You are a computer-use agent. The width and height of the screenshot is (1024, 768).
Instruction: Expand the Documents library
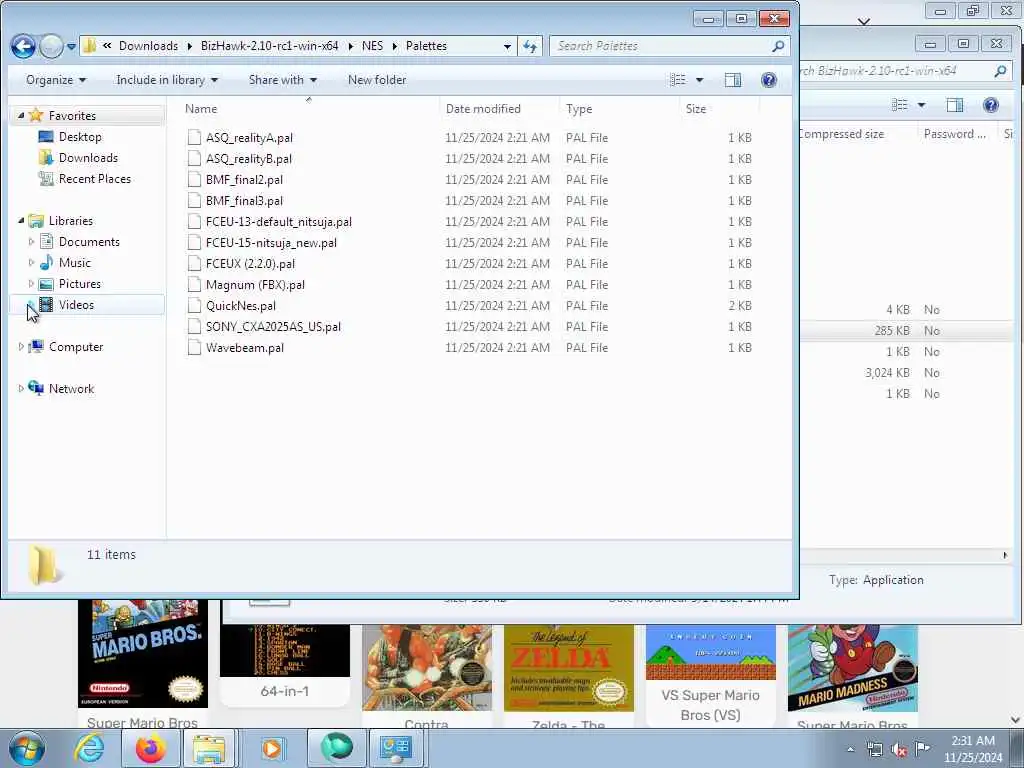(31, 242)
